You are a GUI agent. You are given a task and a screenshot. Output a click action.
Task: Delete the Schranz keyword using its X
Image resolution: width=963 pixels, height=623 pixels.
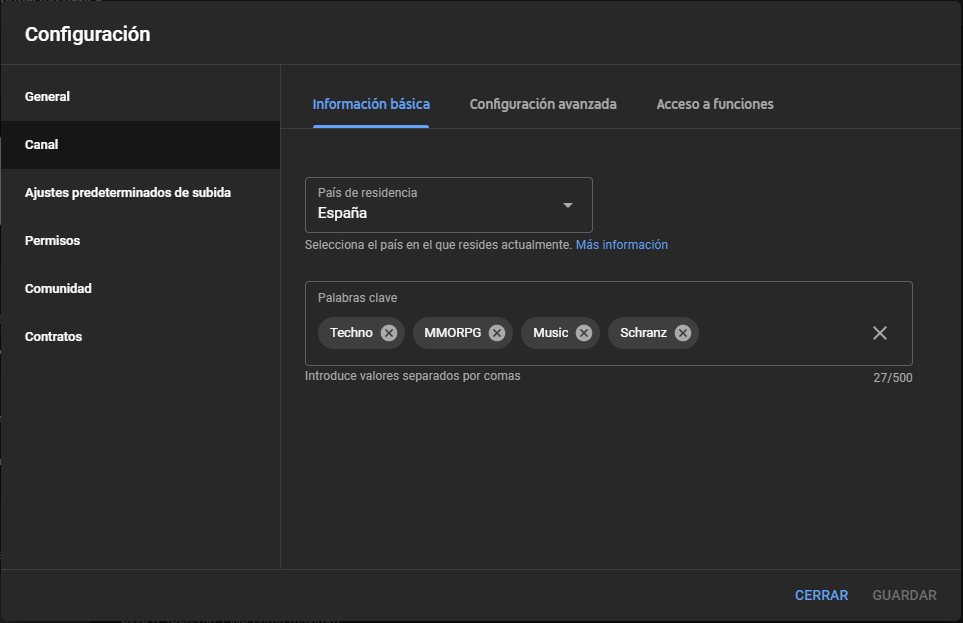click(683, 333)
